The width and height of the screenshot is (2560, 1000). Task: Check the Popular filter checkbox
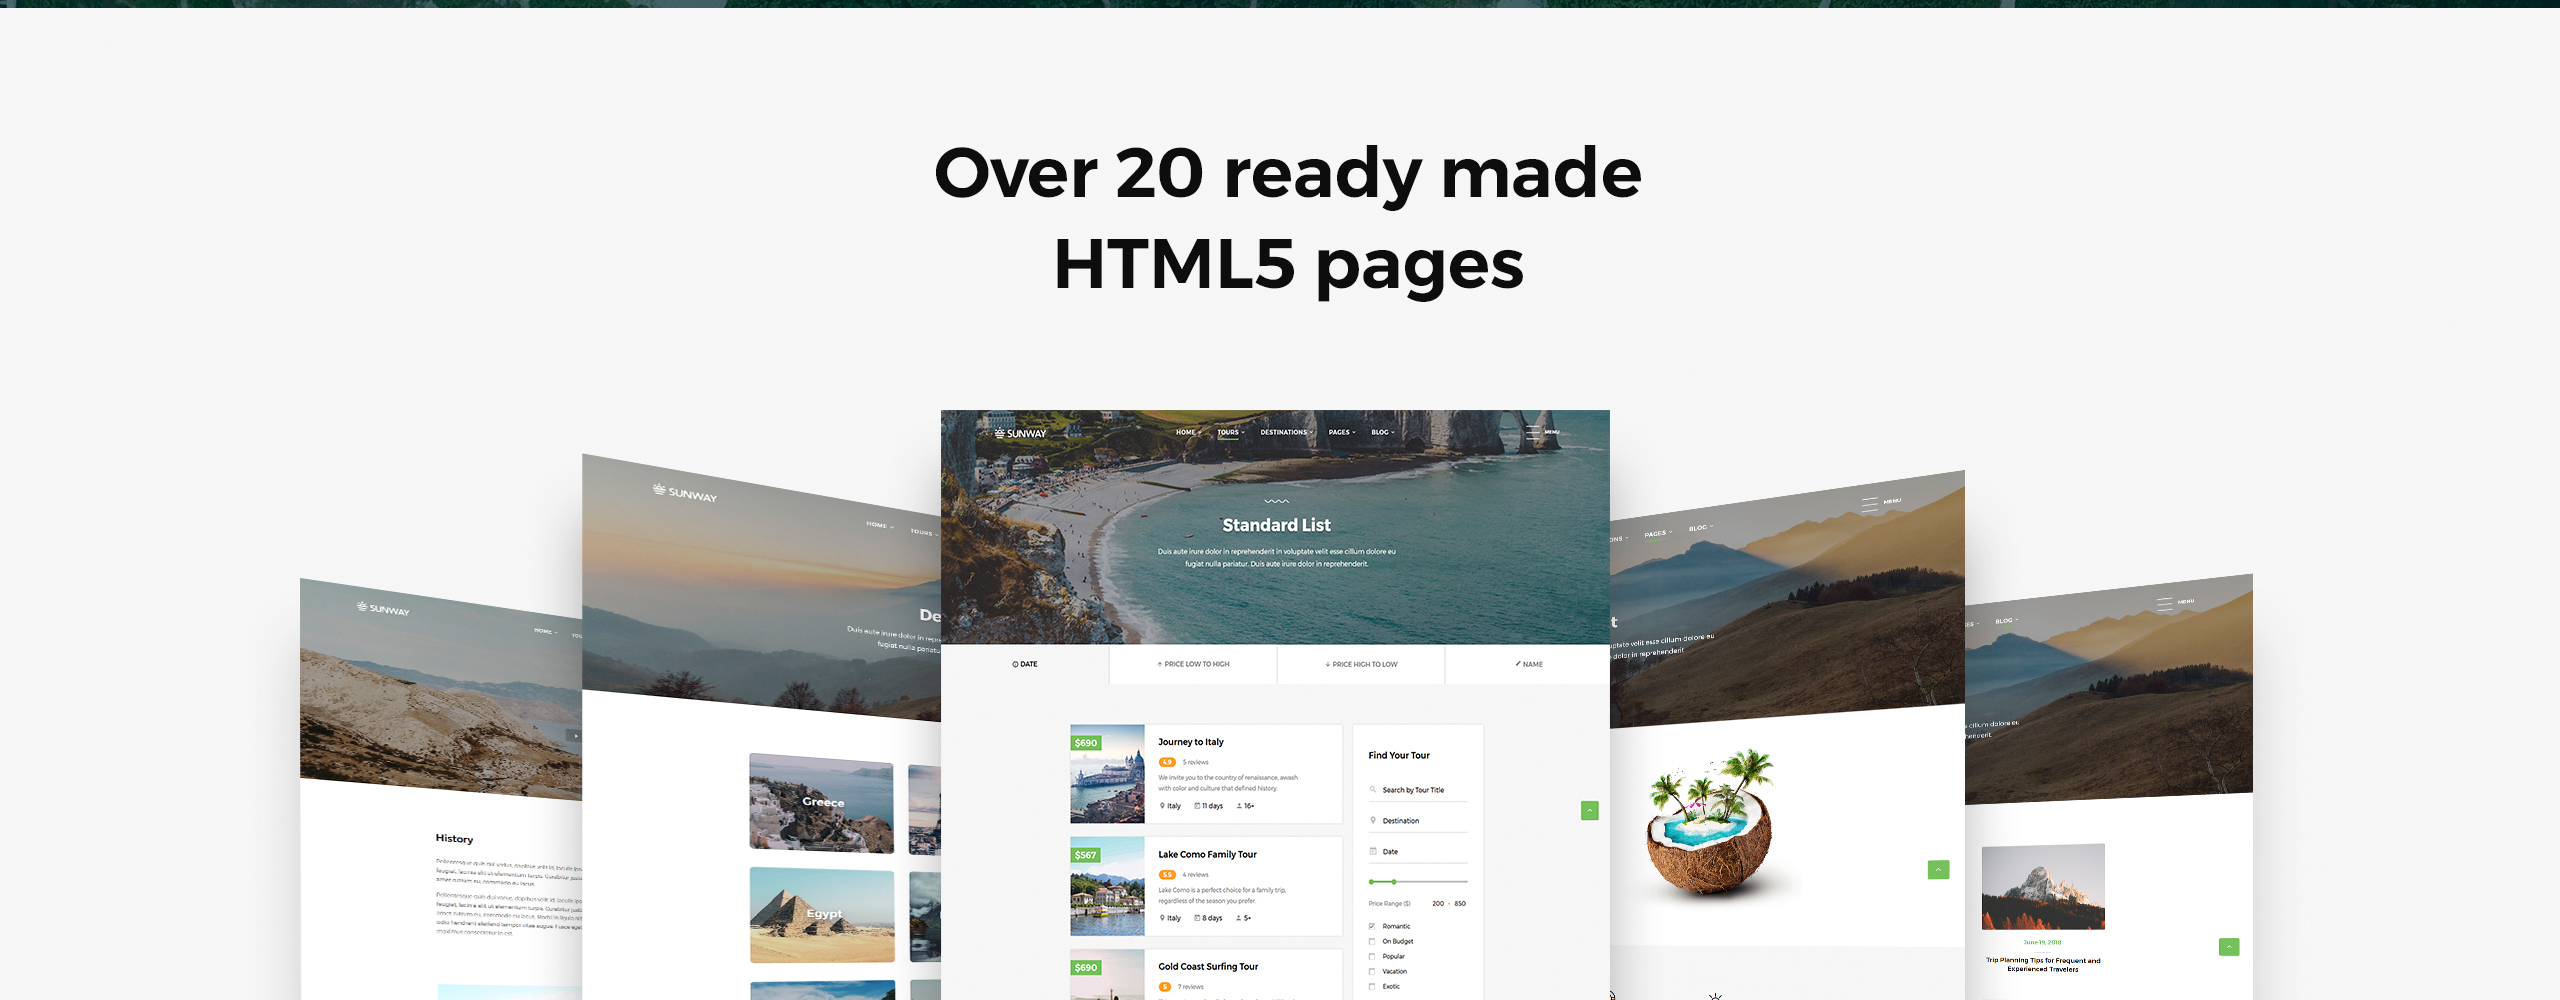1372,956
